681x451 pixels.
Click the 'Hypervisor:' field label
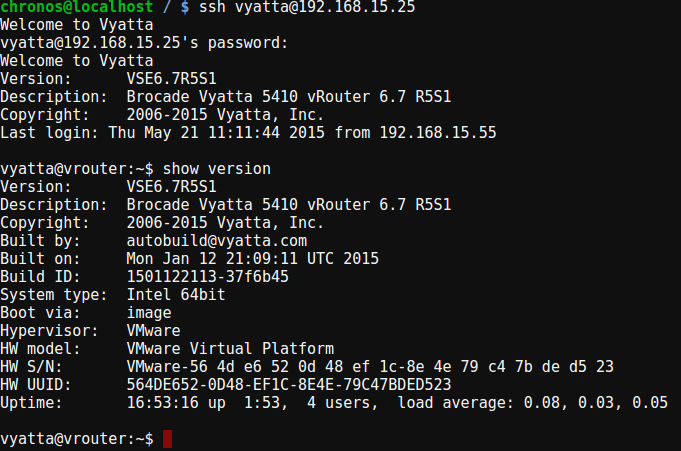(x=48, y=331)
